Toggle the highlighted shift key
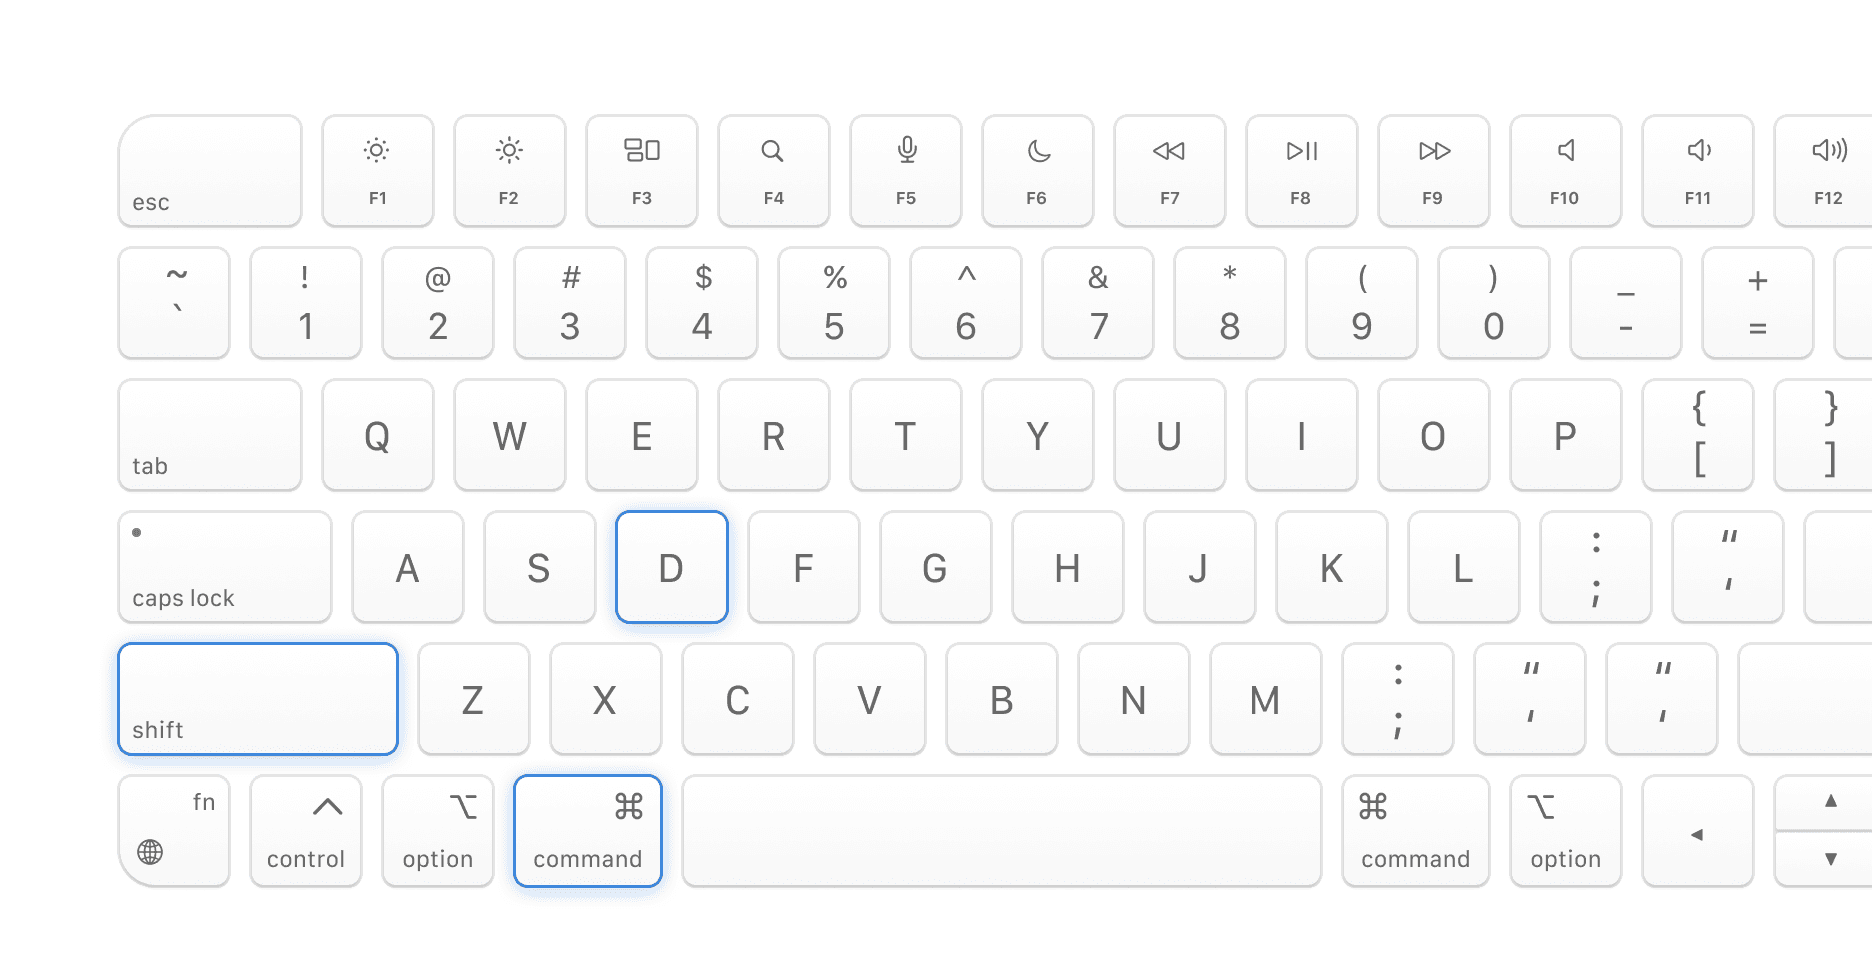The height and width of the screenshot is (960, 1872). point(258,699)
